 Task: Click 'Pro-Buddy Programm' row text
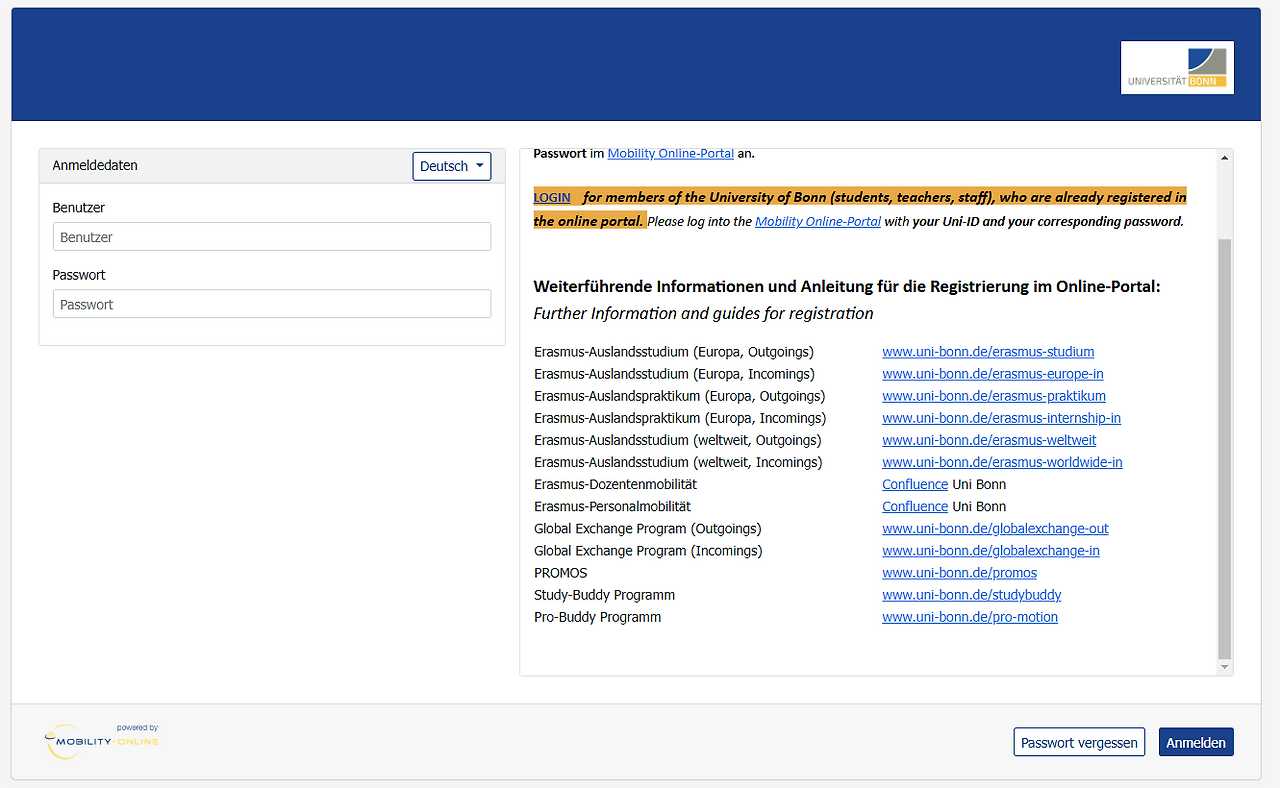[x=598, y=617]
